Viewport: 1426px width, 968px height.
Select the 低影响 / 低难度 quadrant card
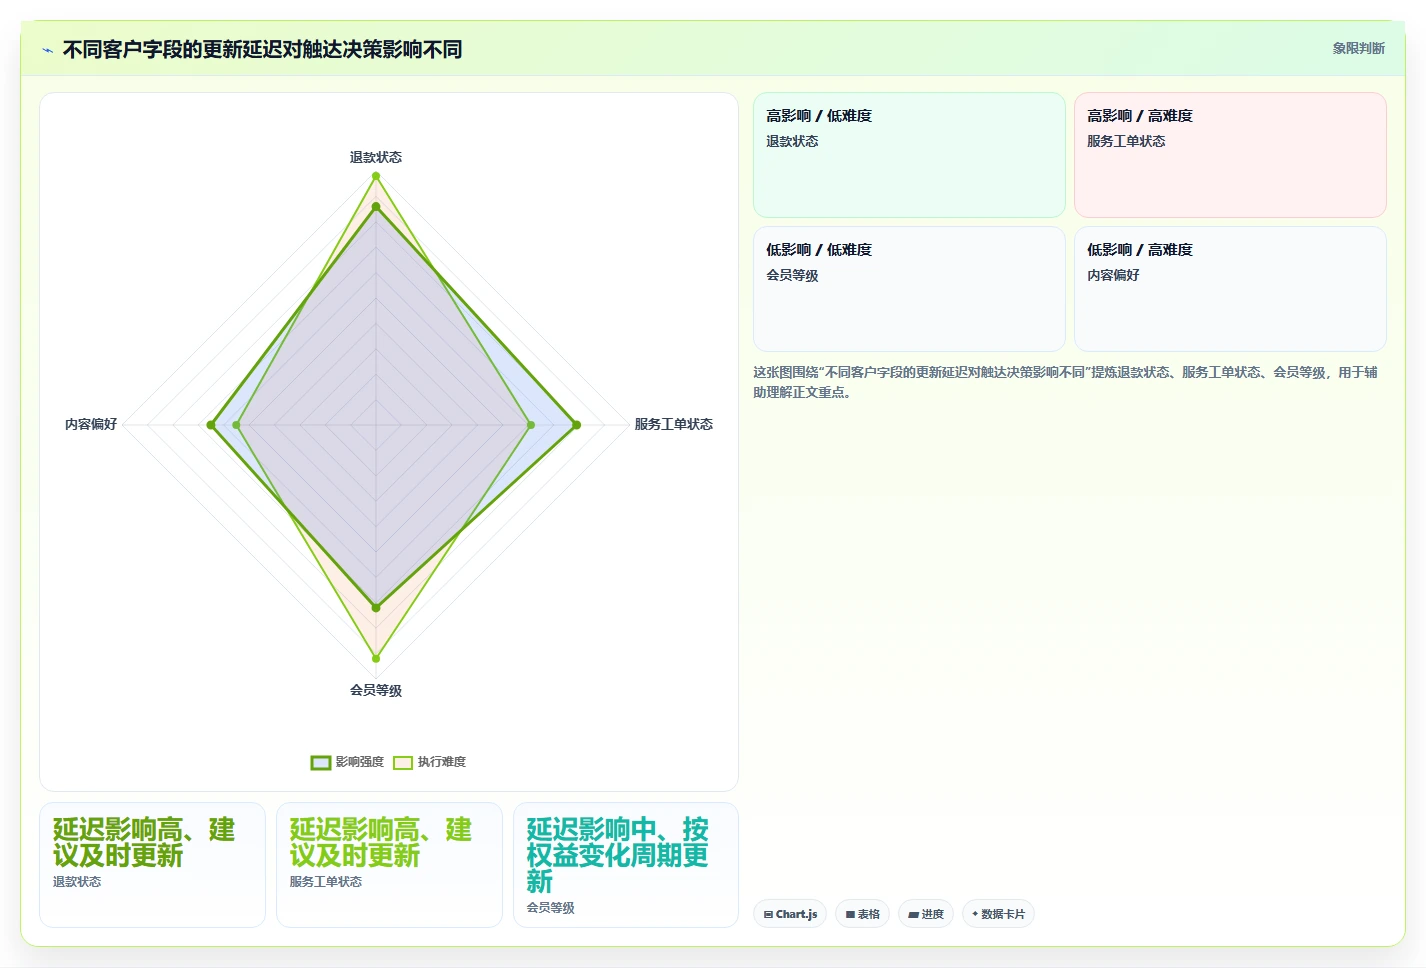coord(909,289)
